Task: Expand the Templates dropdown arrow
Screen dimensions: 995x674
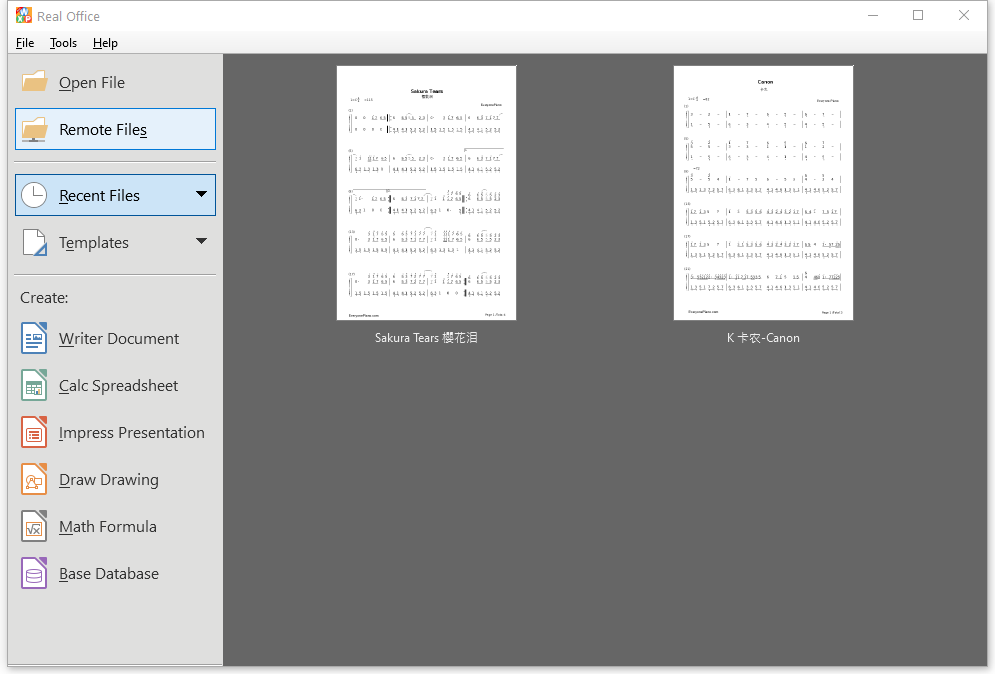Action: [x=201, y=241]
